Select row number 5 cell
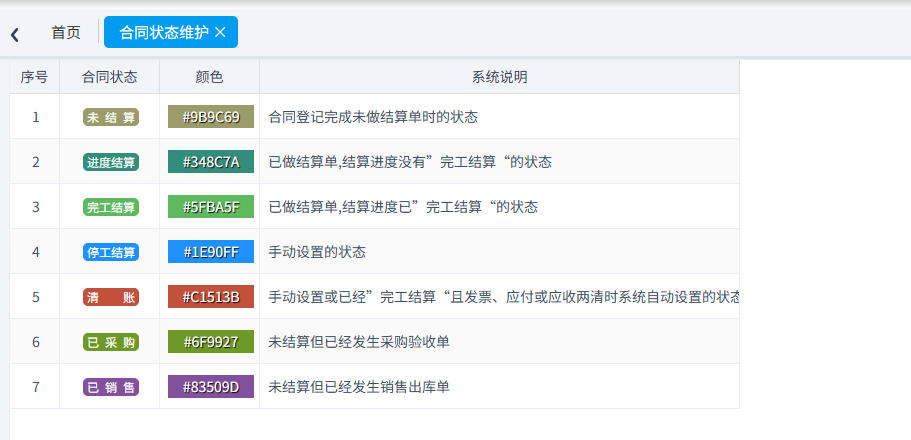 35,297
